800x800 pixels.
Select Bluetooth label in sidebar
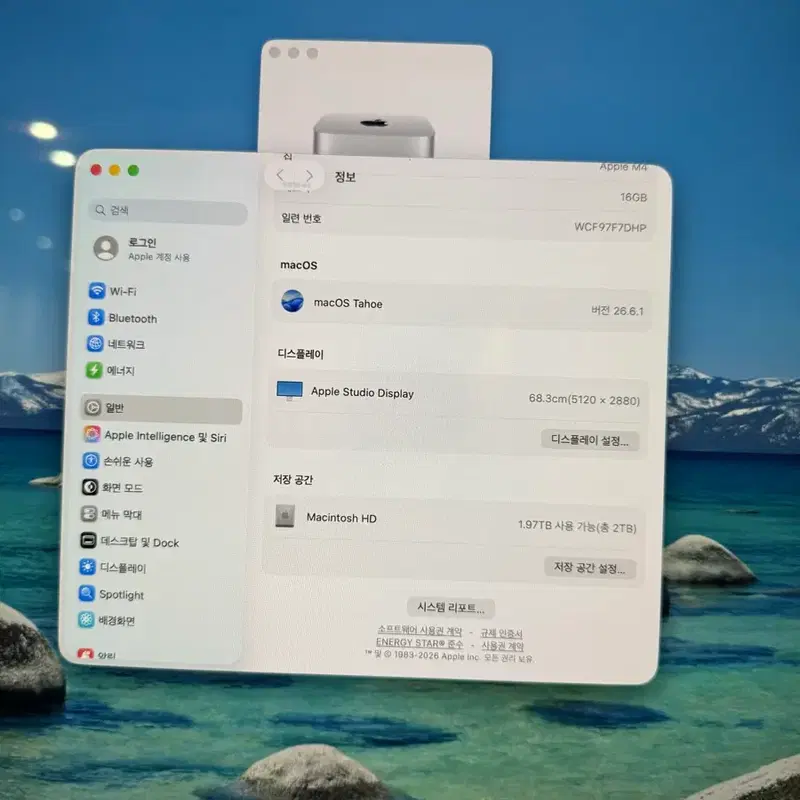click(133, 318)
